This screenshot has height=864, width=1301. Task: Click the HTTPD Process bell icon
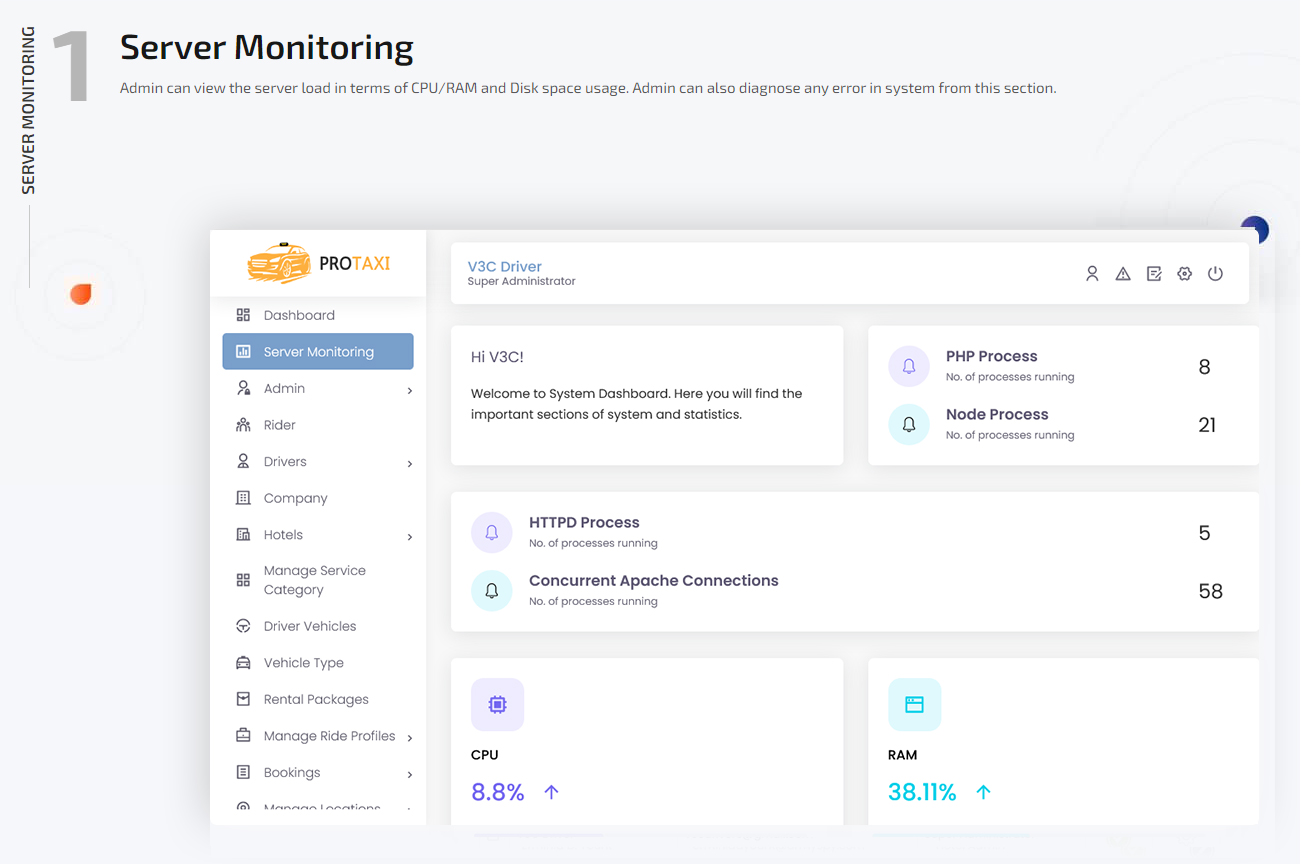point(492,533)
